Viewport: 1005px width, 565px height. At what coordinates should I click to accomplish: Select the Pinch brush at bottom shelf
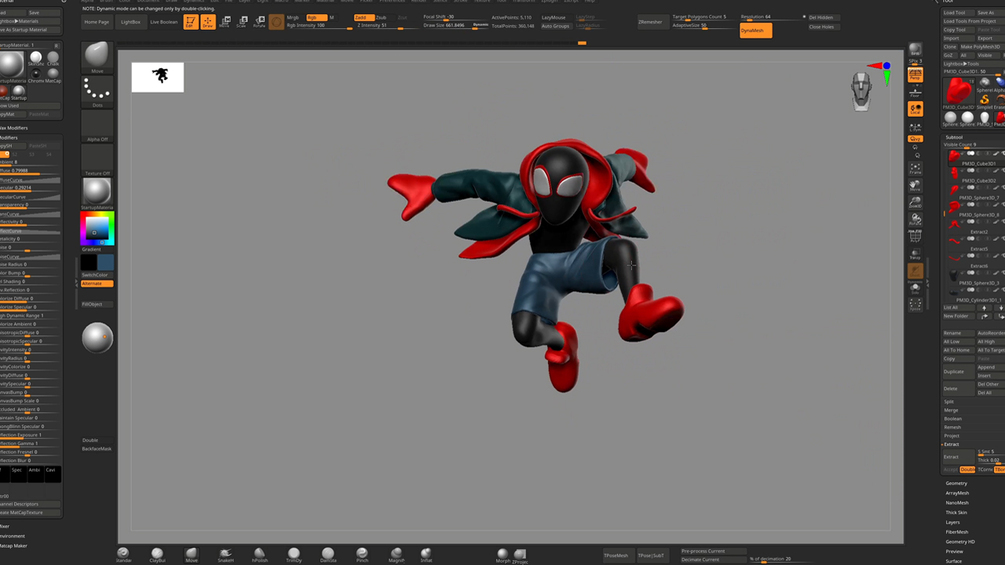click(x=362, y=554)
